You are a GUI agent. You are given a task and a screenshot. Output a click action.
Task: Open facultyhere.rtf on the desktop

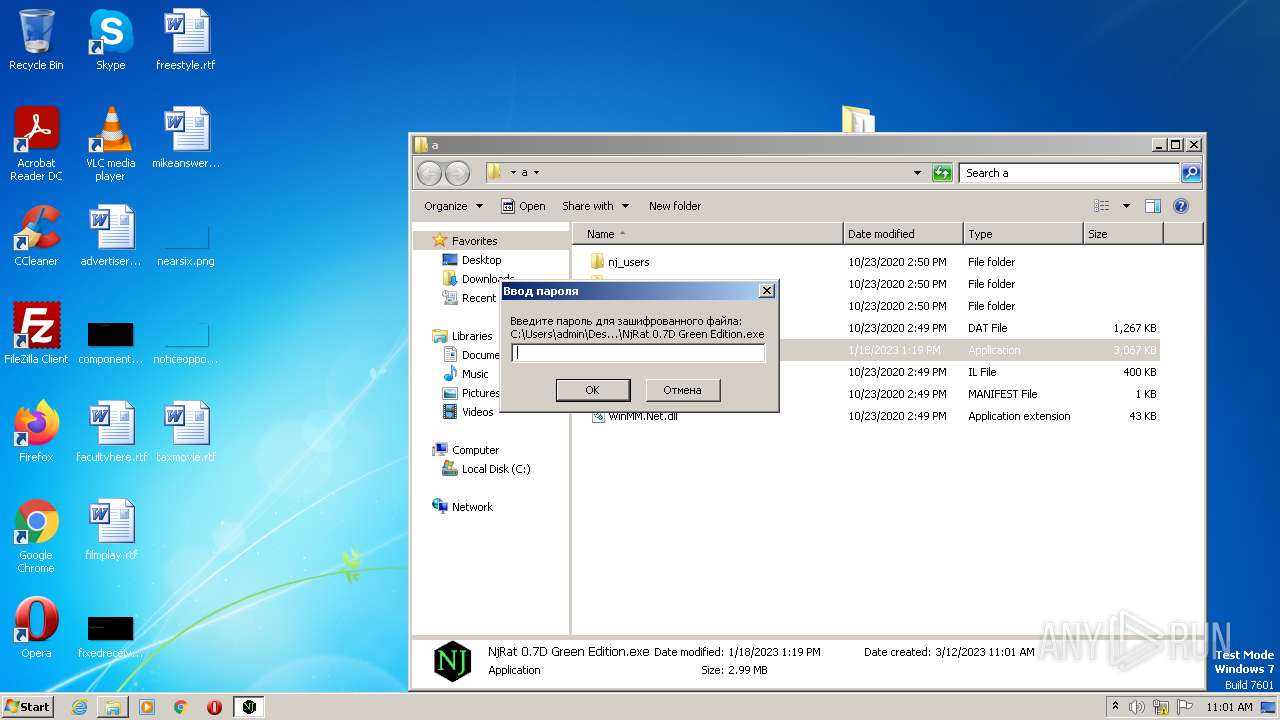(110, 432)
